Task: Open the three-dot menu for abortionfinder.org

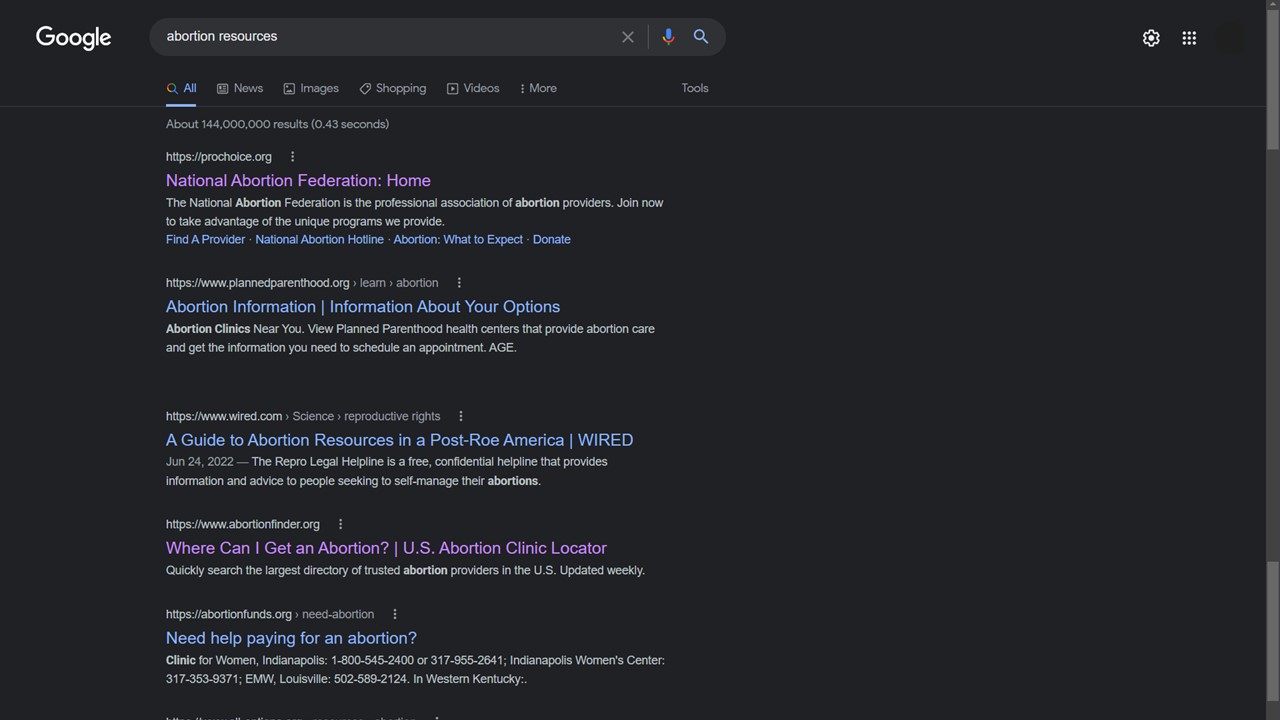Action: 340,523
